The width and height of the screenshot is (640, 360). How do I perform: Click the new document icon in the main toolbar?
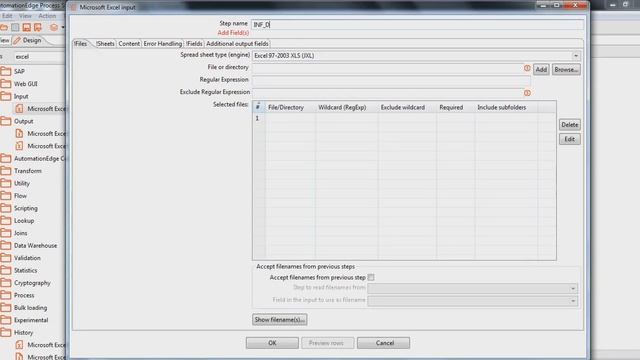point(15,27)
